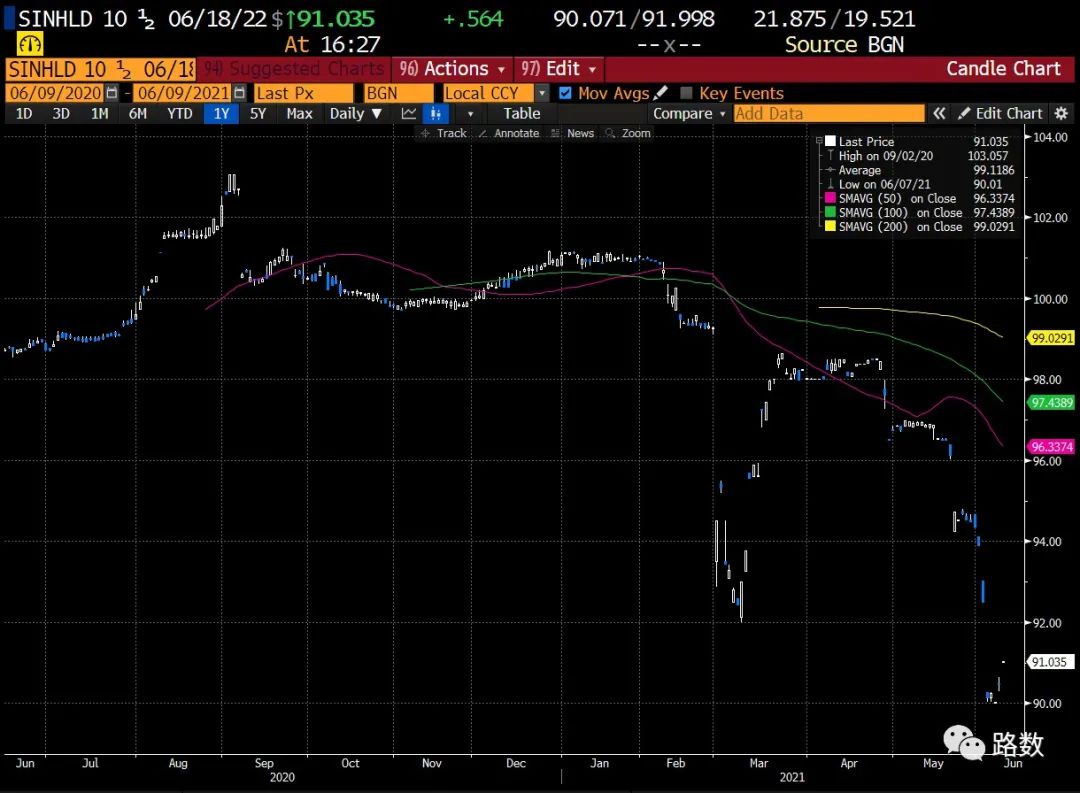The image size is (1080, 793).
Task: Open the Actions menu
Action: 451,69
